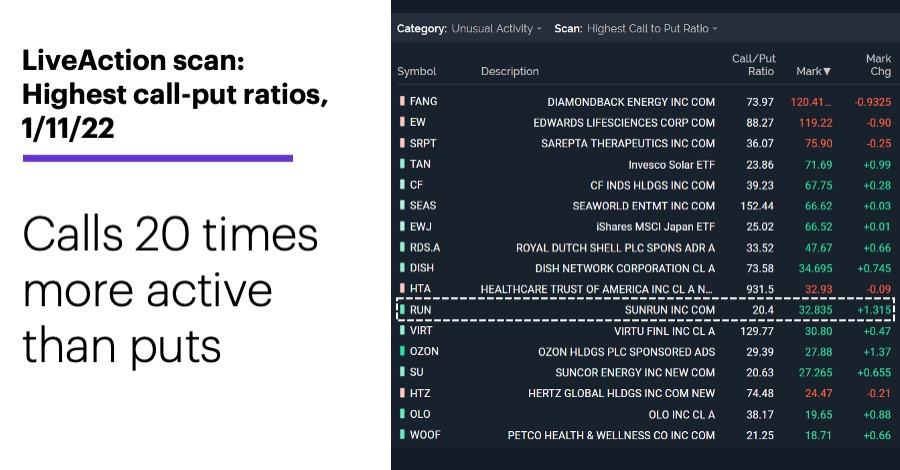This screenshot has width=900, height=470.
Task: Click SUNCOR ENERGY INC NEW COM description
Action: click(x=635, y=372)
